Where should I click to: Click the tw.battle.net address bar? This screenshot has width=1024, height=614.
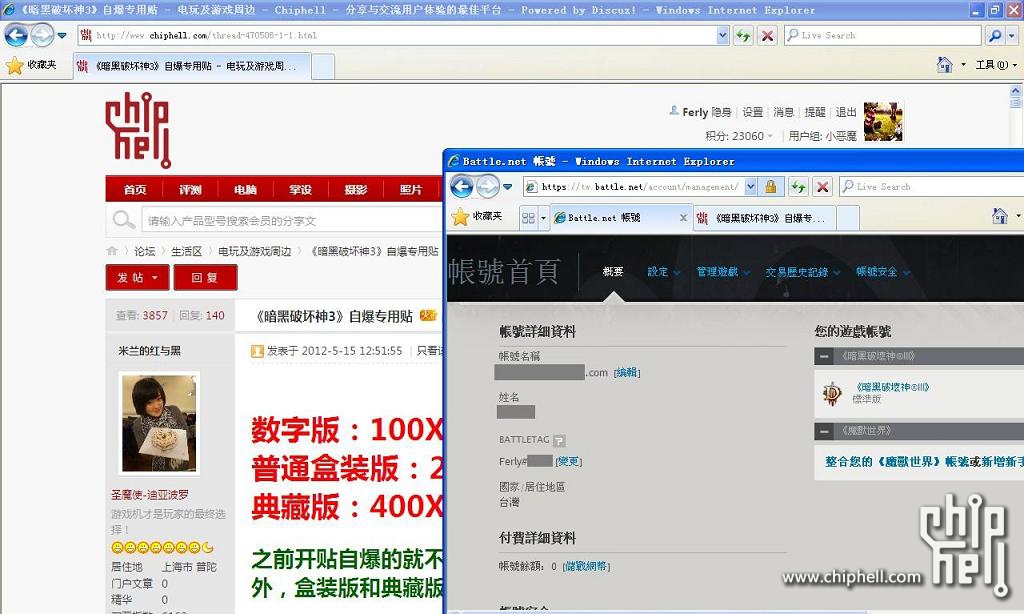tap(633, 187)
